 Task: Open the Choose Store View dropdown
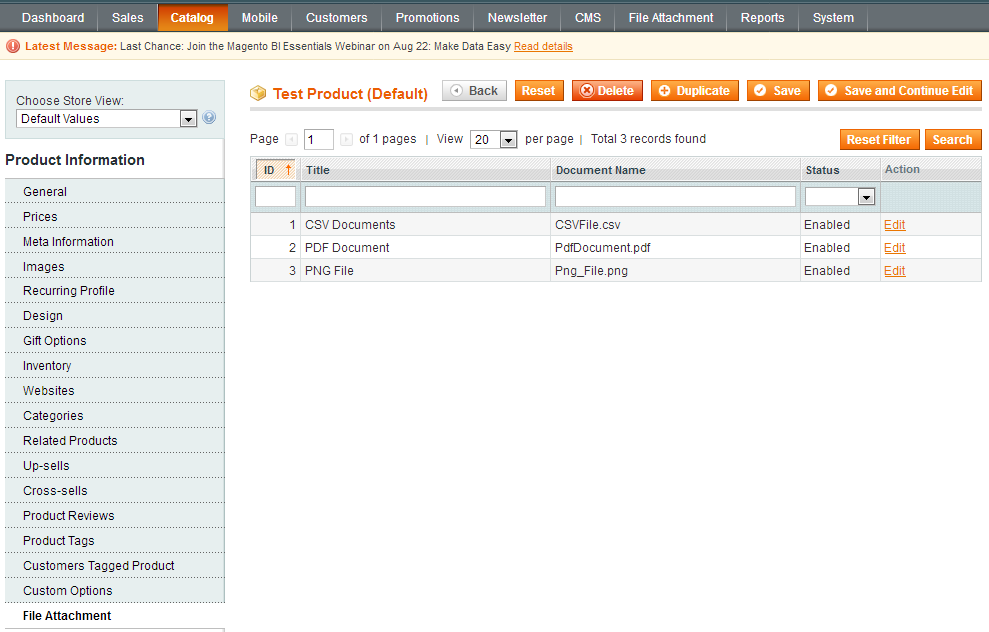tap(106, 119)
